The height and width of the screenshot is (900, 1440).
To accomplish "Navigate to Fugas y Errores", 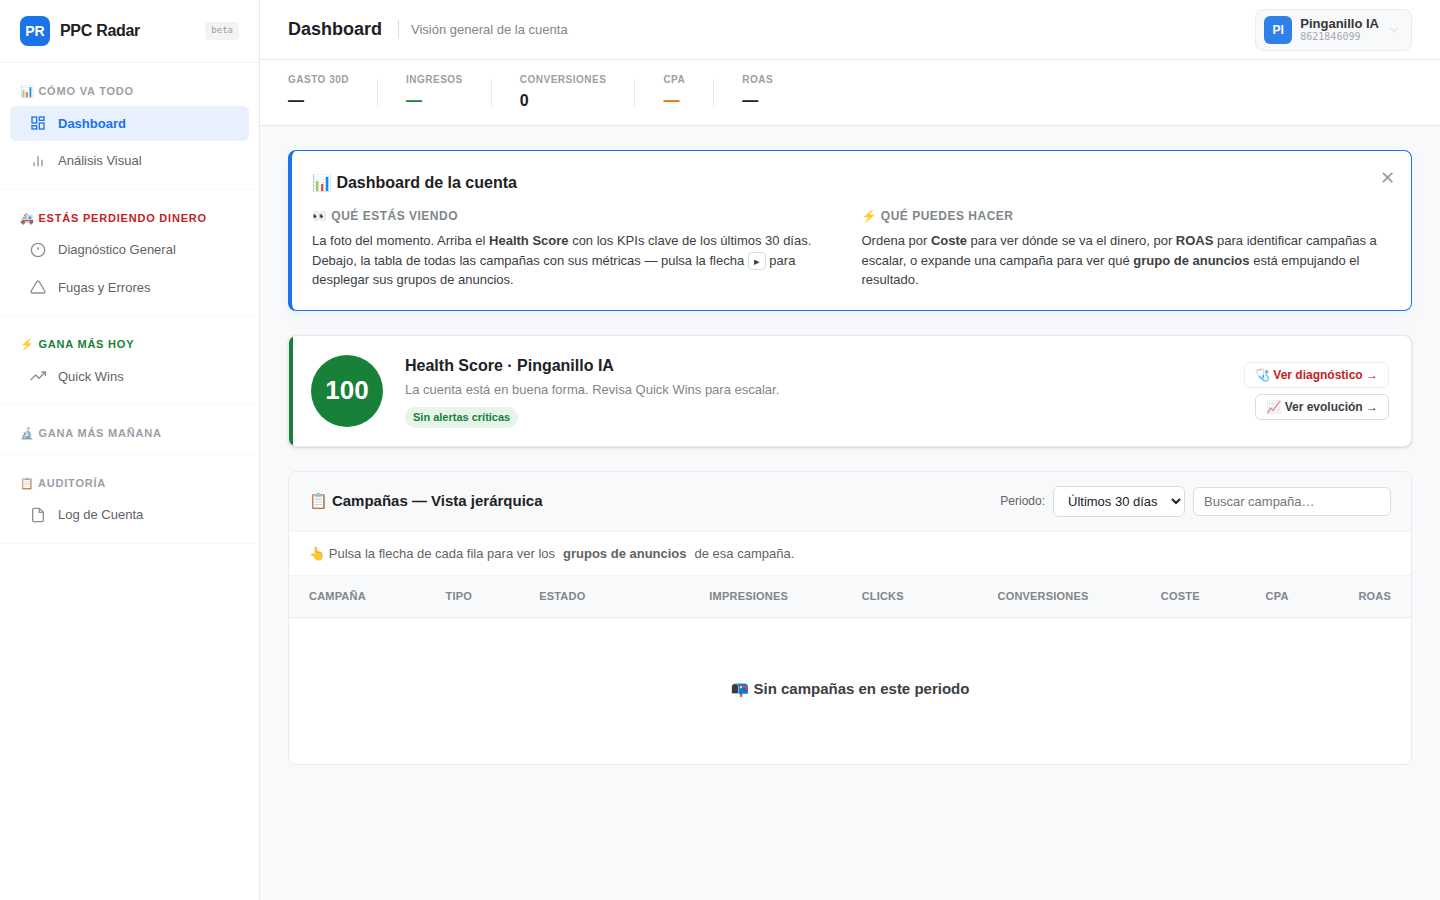I will (x=129, y=287).
